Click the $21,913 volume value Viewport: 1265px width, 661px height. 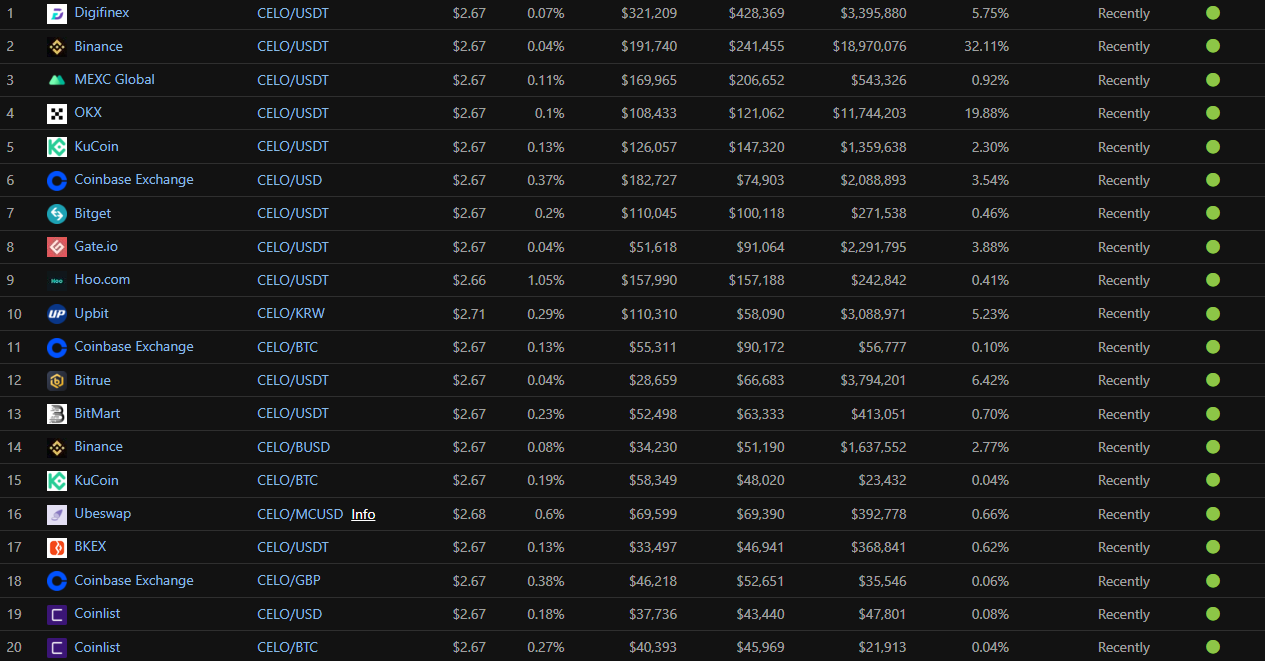[882, 648]
